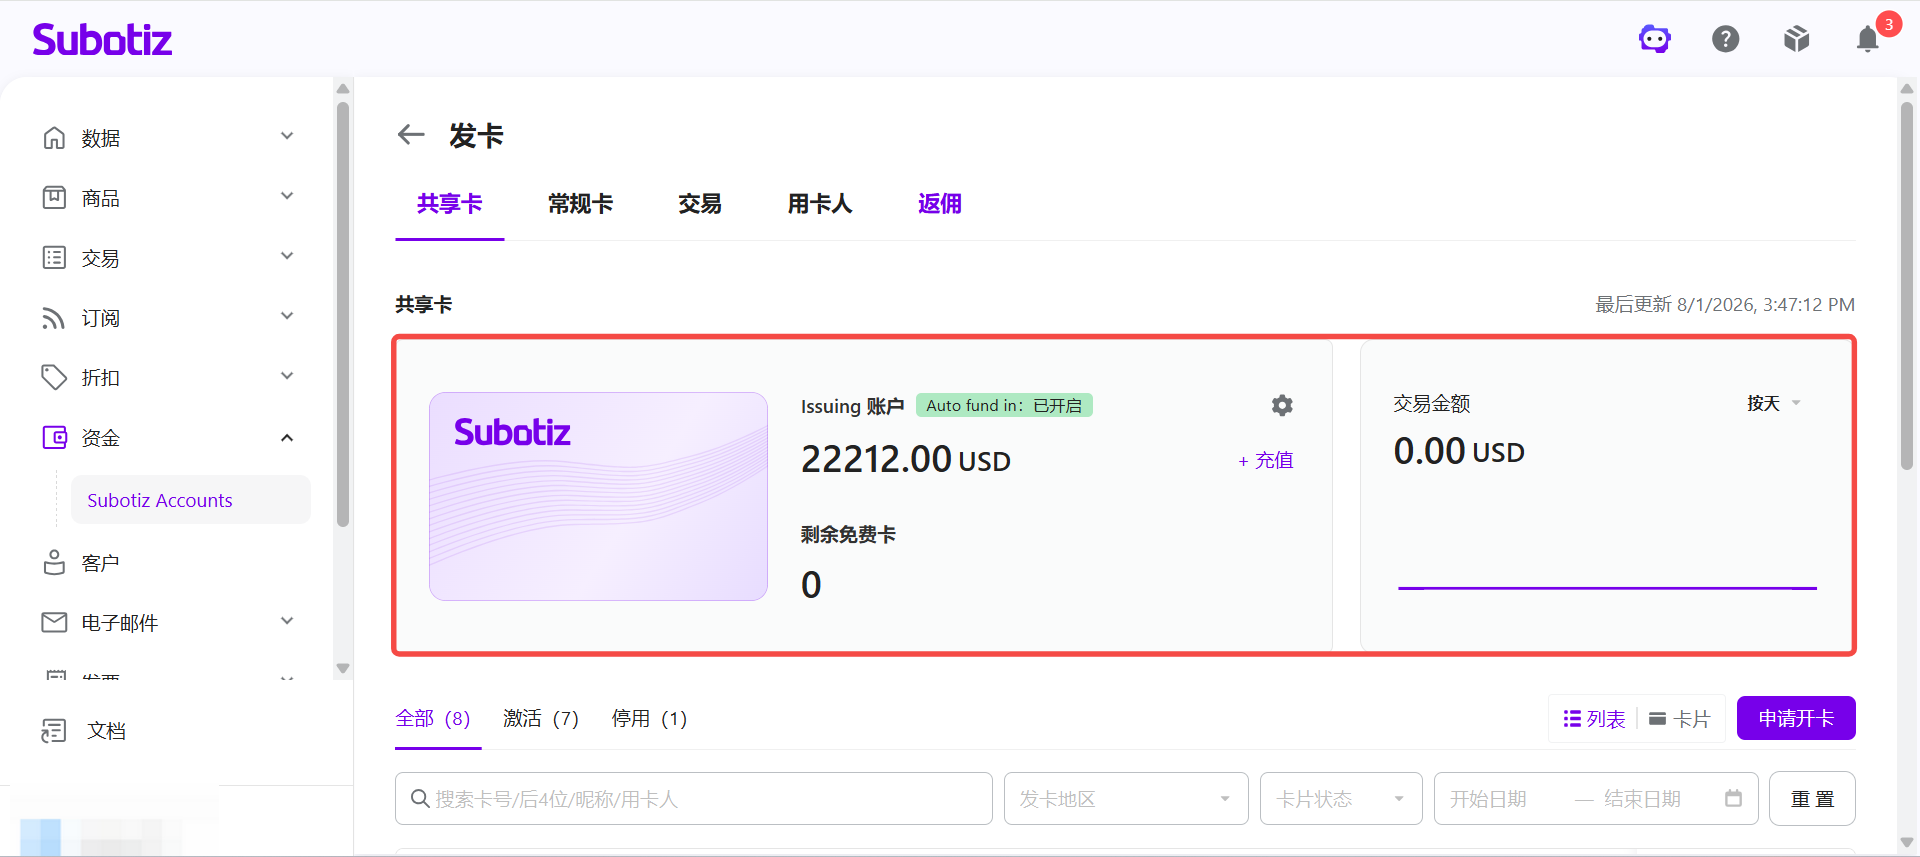Open the 返佣 tab
The width and height of the screenshot is (1920, 857).
pyautogui.click(x=940, y=204)
